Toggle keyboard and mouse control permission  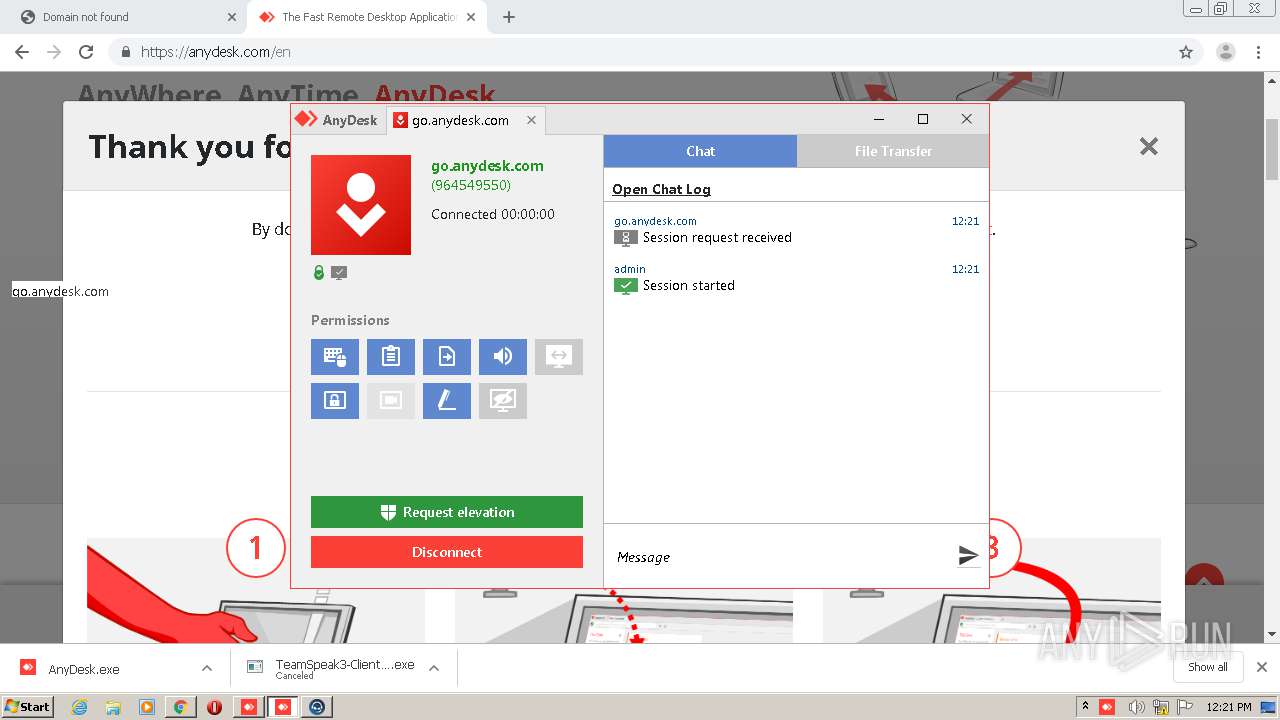(335, 356)
